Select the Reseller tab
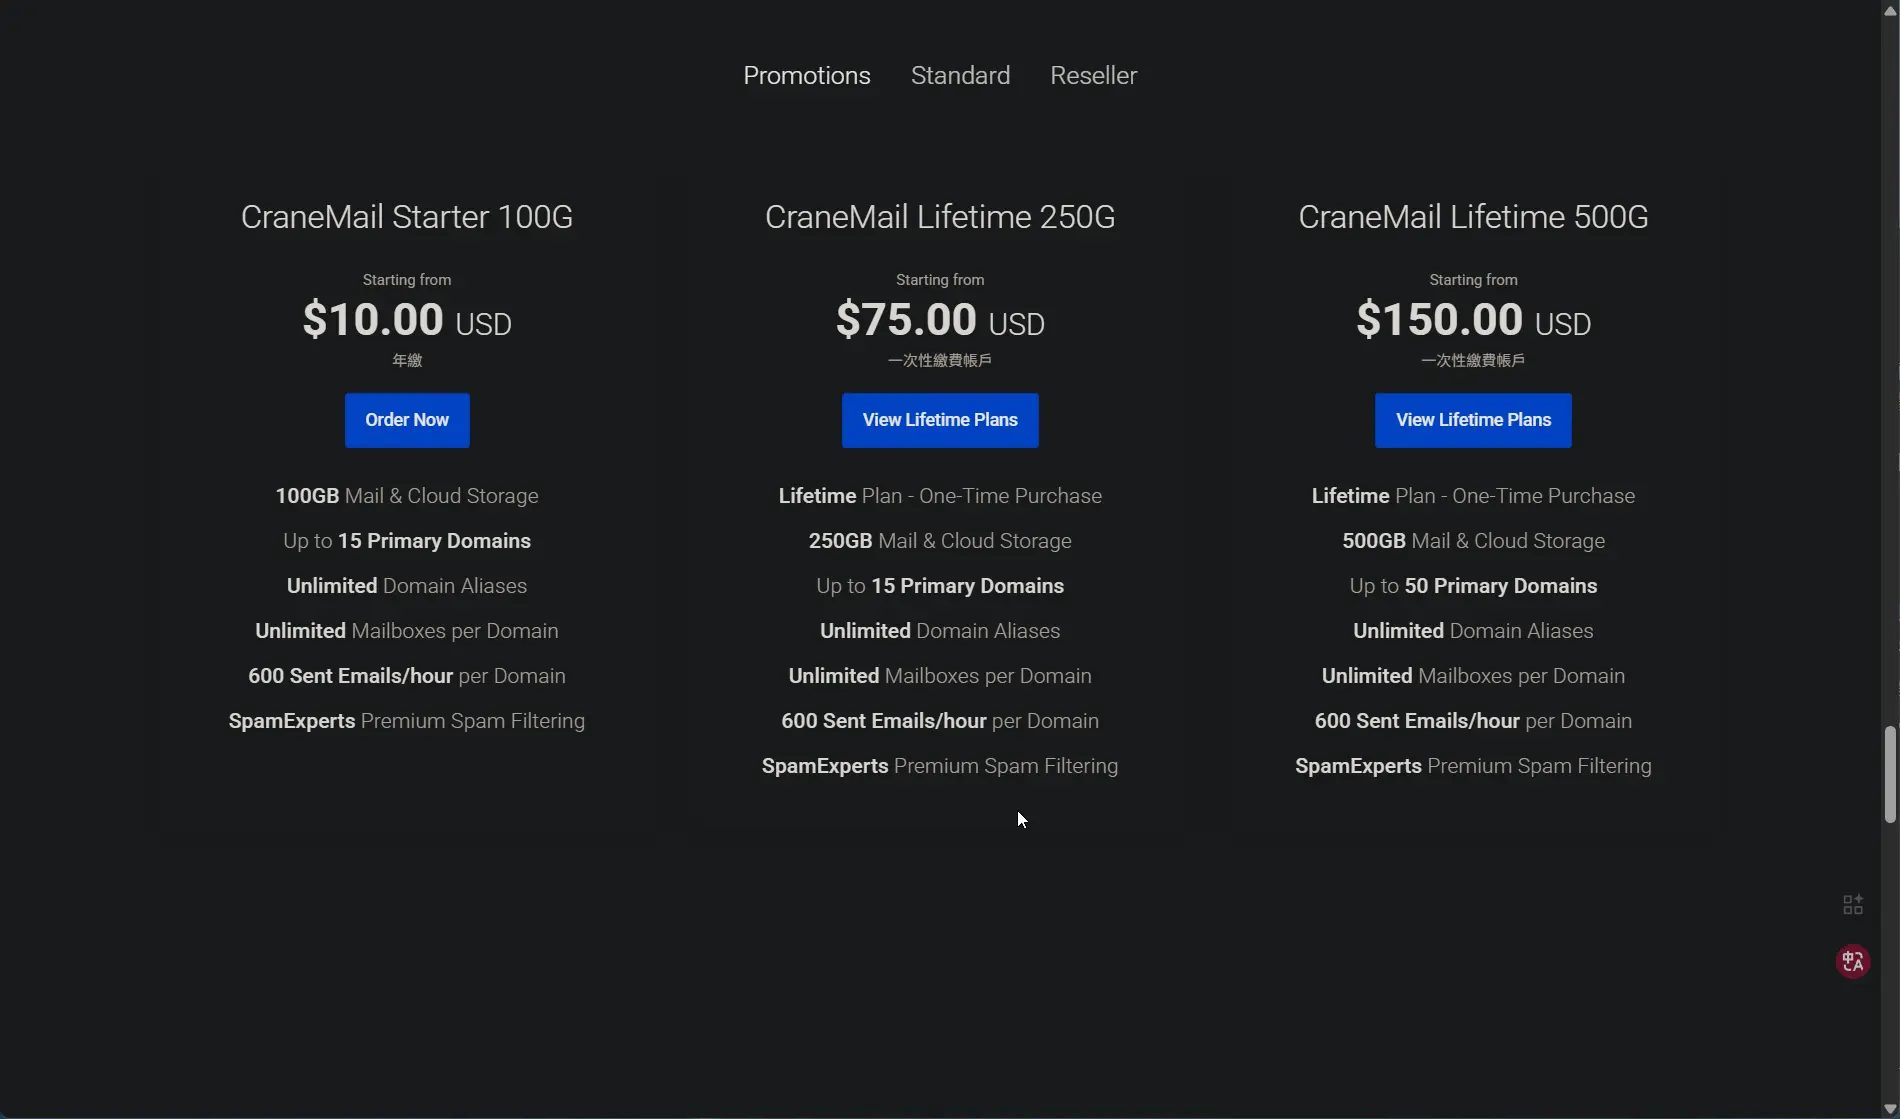The width and height of the screenshot is (1900, 1119). click(x=1093, y=76)
